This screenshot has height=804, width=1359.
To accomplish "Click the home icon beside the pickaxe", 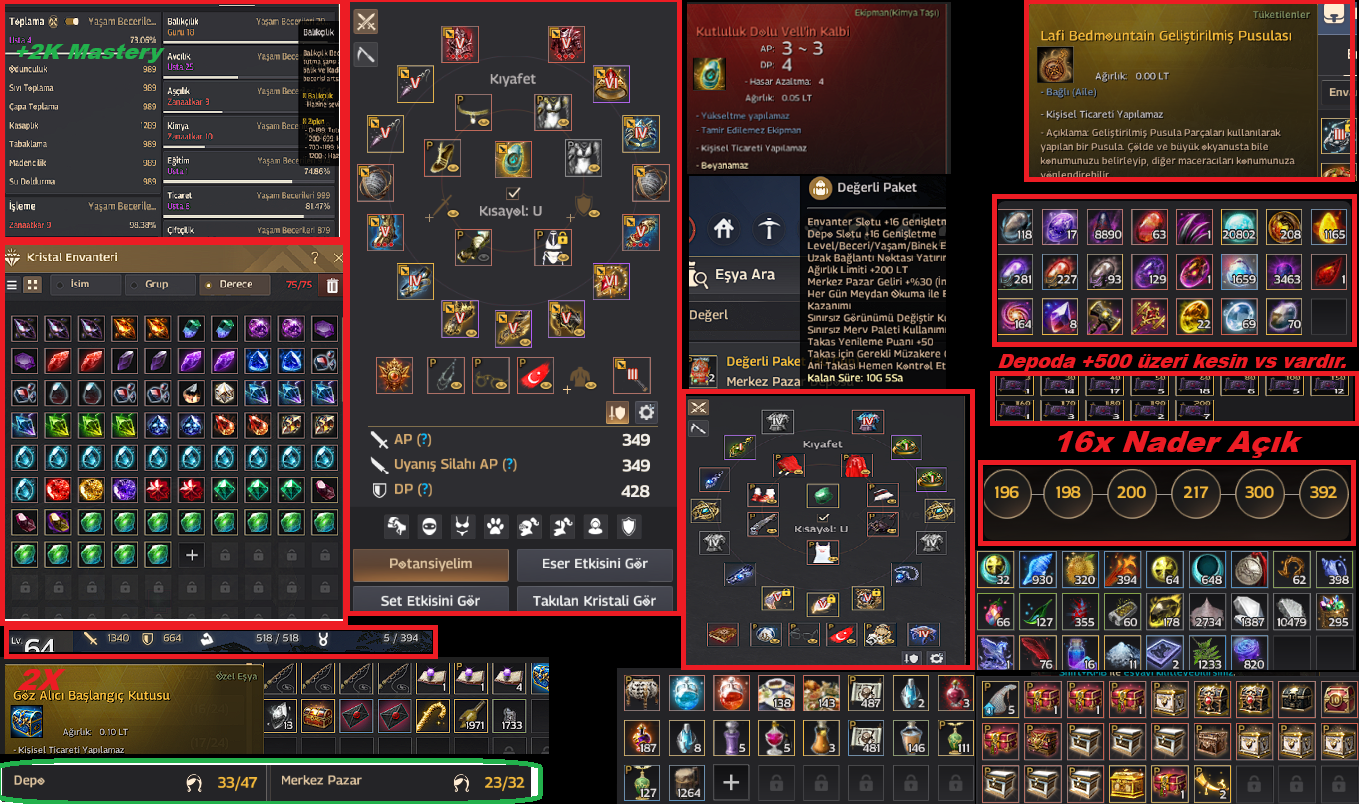I will coord(724,229).
